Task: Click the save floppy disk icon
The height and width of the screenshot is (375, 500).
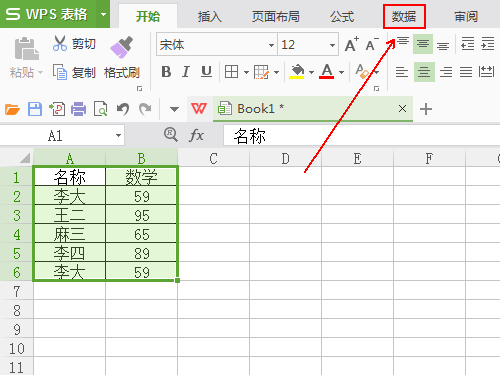Action: 35,109
